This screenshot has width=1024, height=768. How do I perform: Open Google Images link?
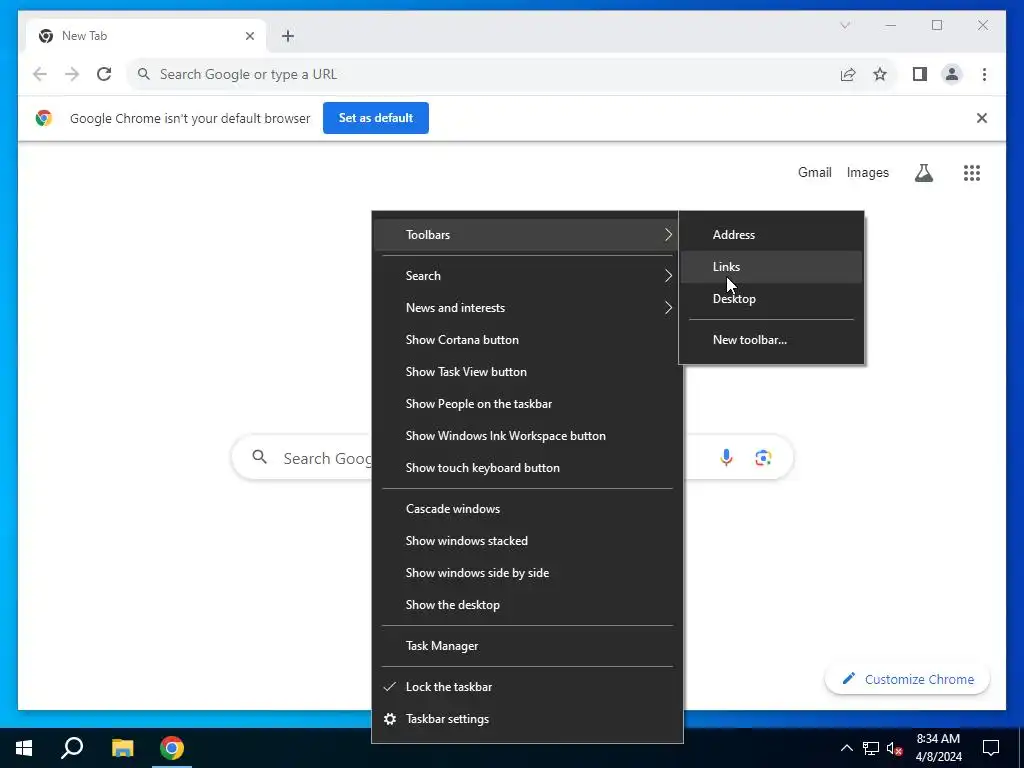click(867, 172)
